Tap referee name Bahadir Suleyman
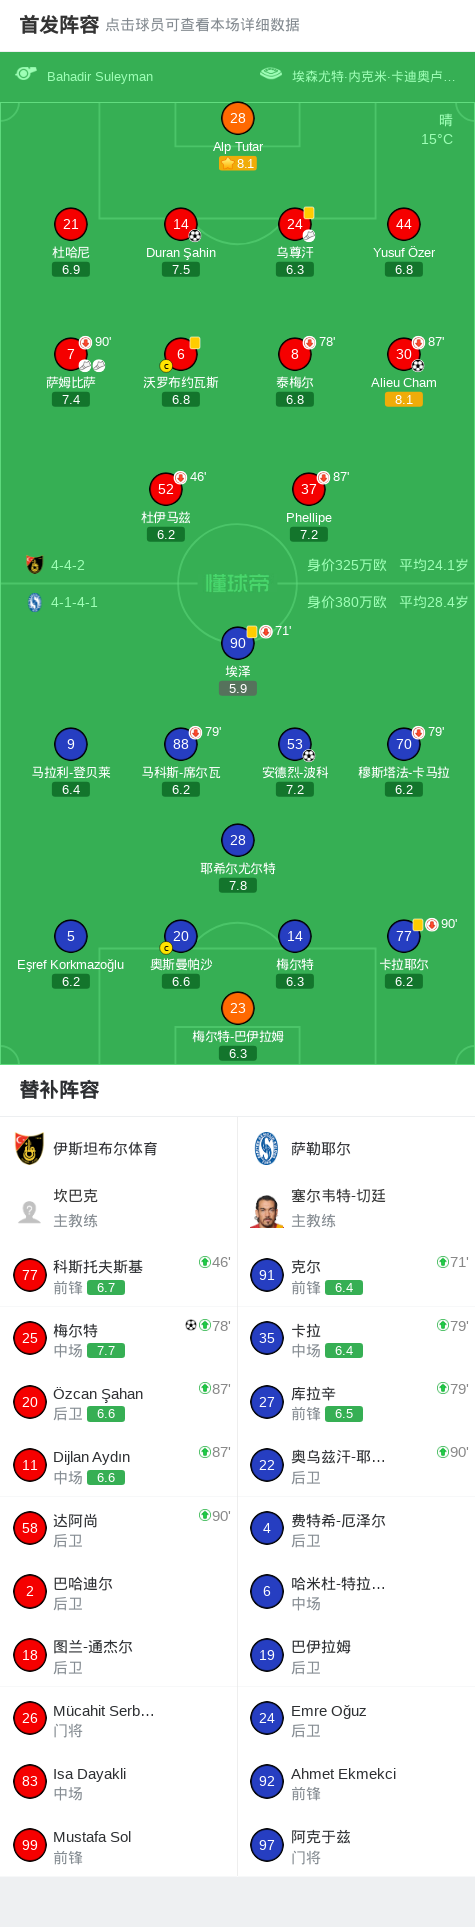Screen dimensions: 475x1927 100,76
